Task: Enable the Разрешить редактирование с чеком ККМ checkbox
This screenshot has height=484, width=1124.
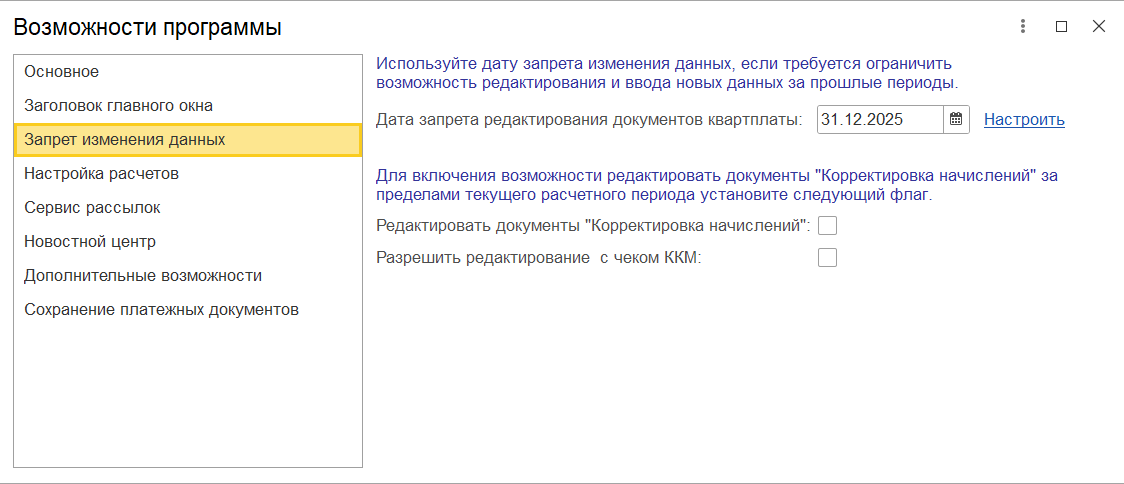Action: 827,258
